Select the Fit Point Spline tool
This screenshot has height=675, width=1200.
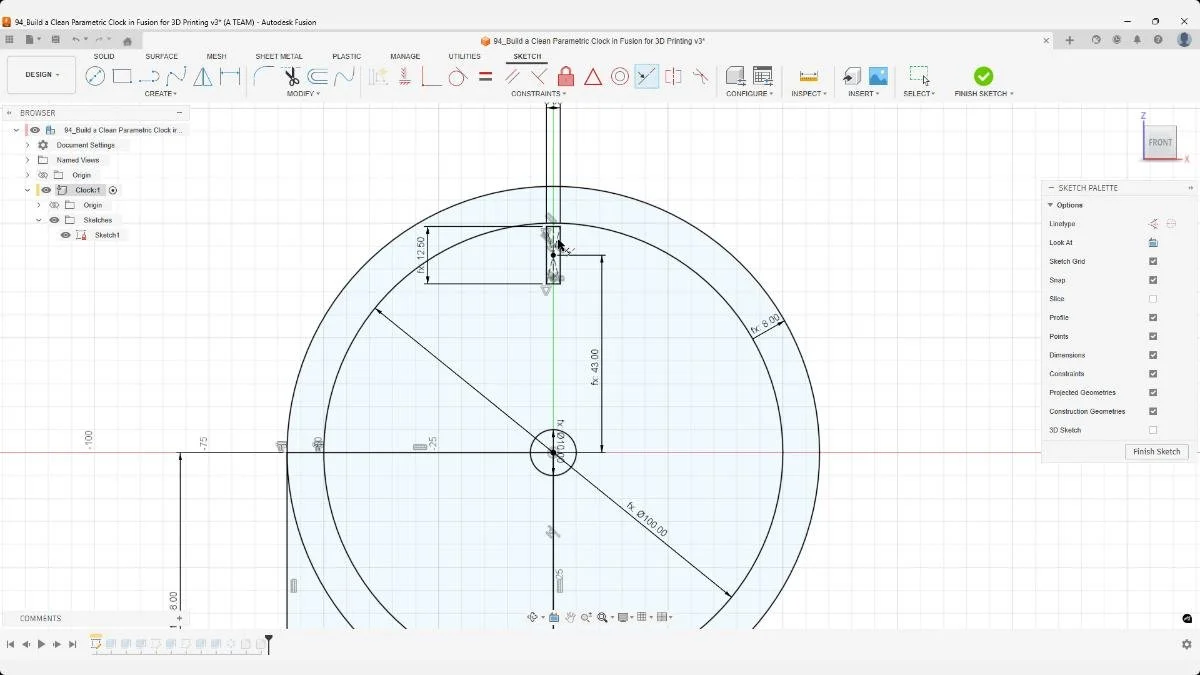click(x=176, y=76)
